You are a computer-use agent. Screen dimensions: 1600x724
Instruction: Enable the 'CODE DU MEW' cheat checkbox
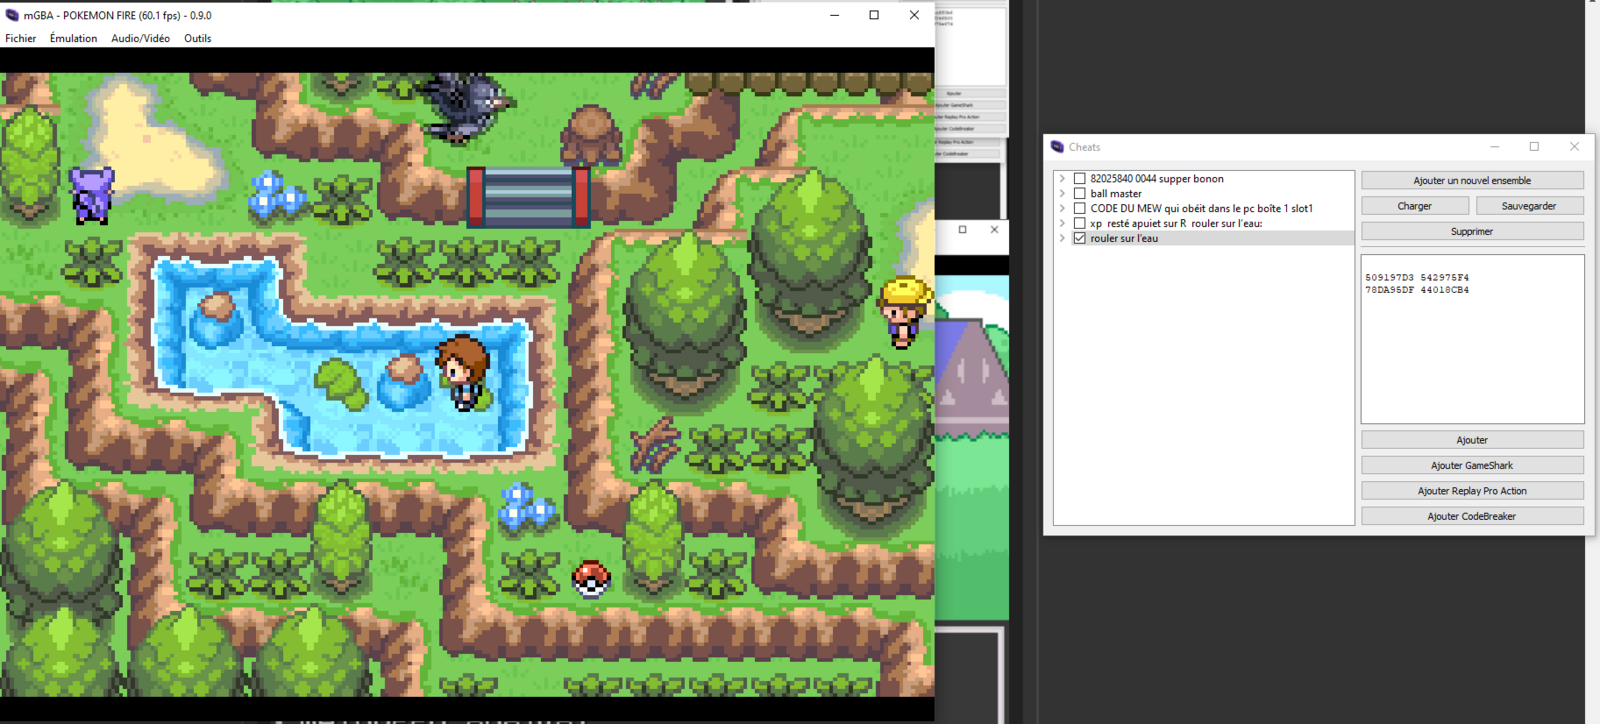(1079, 209)
